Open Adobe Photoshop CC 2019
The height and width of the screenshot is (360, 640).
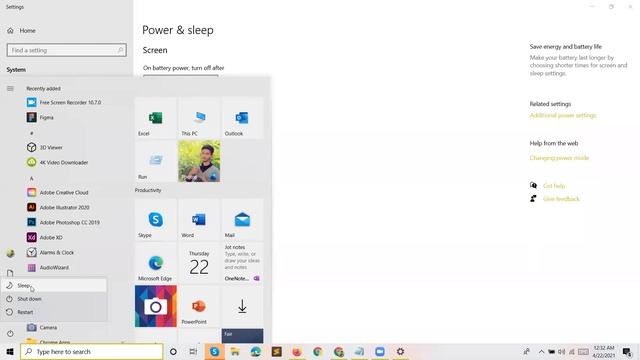click(x=63, y=222)
